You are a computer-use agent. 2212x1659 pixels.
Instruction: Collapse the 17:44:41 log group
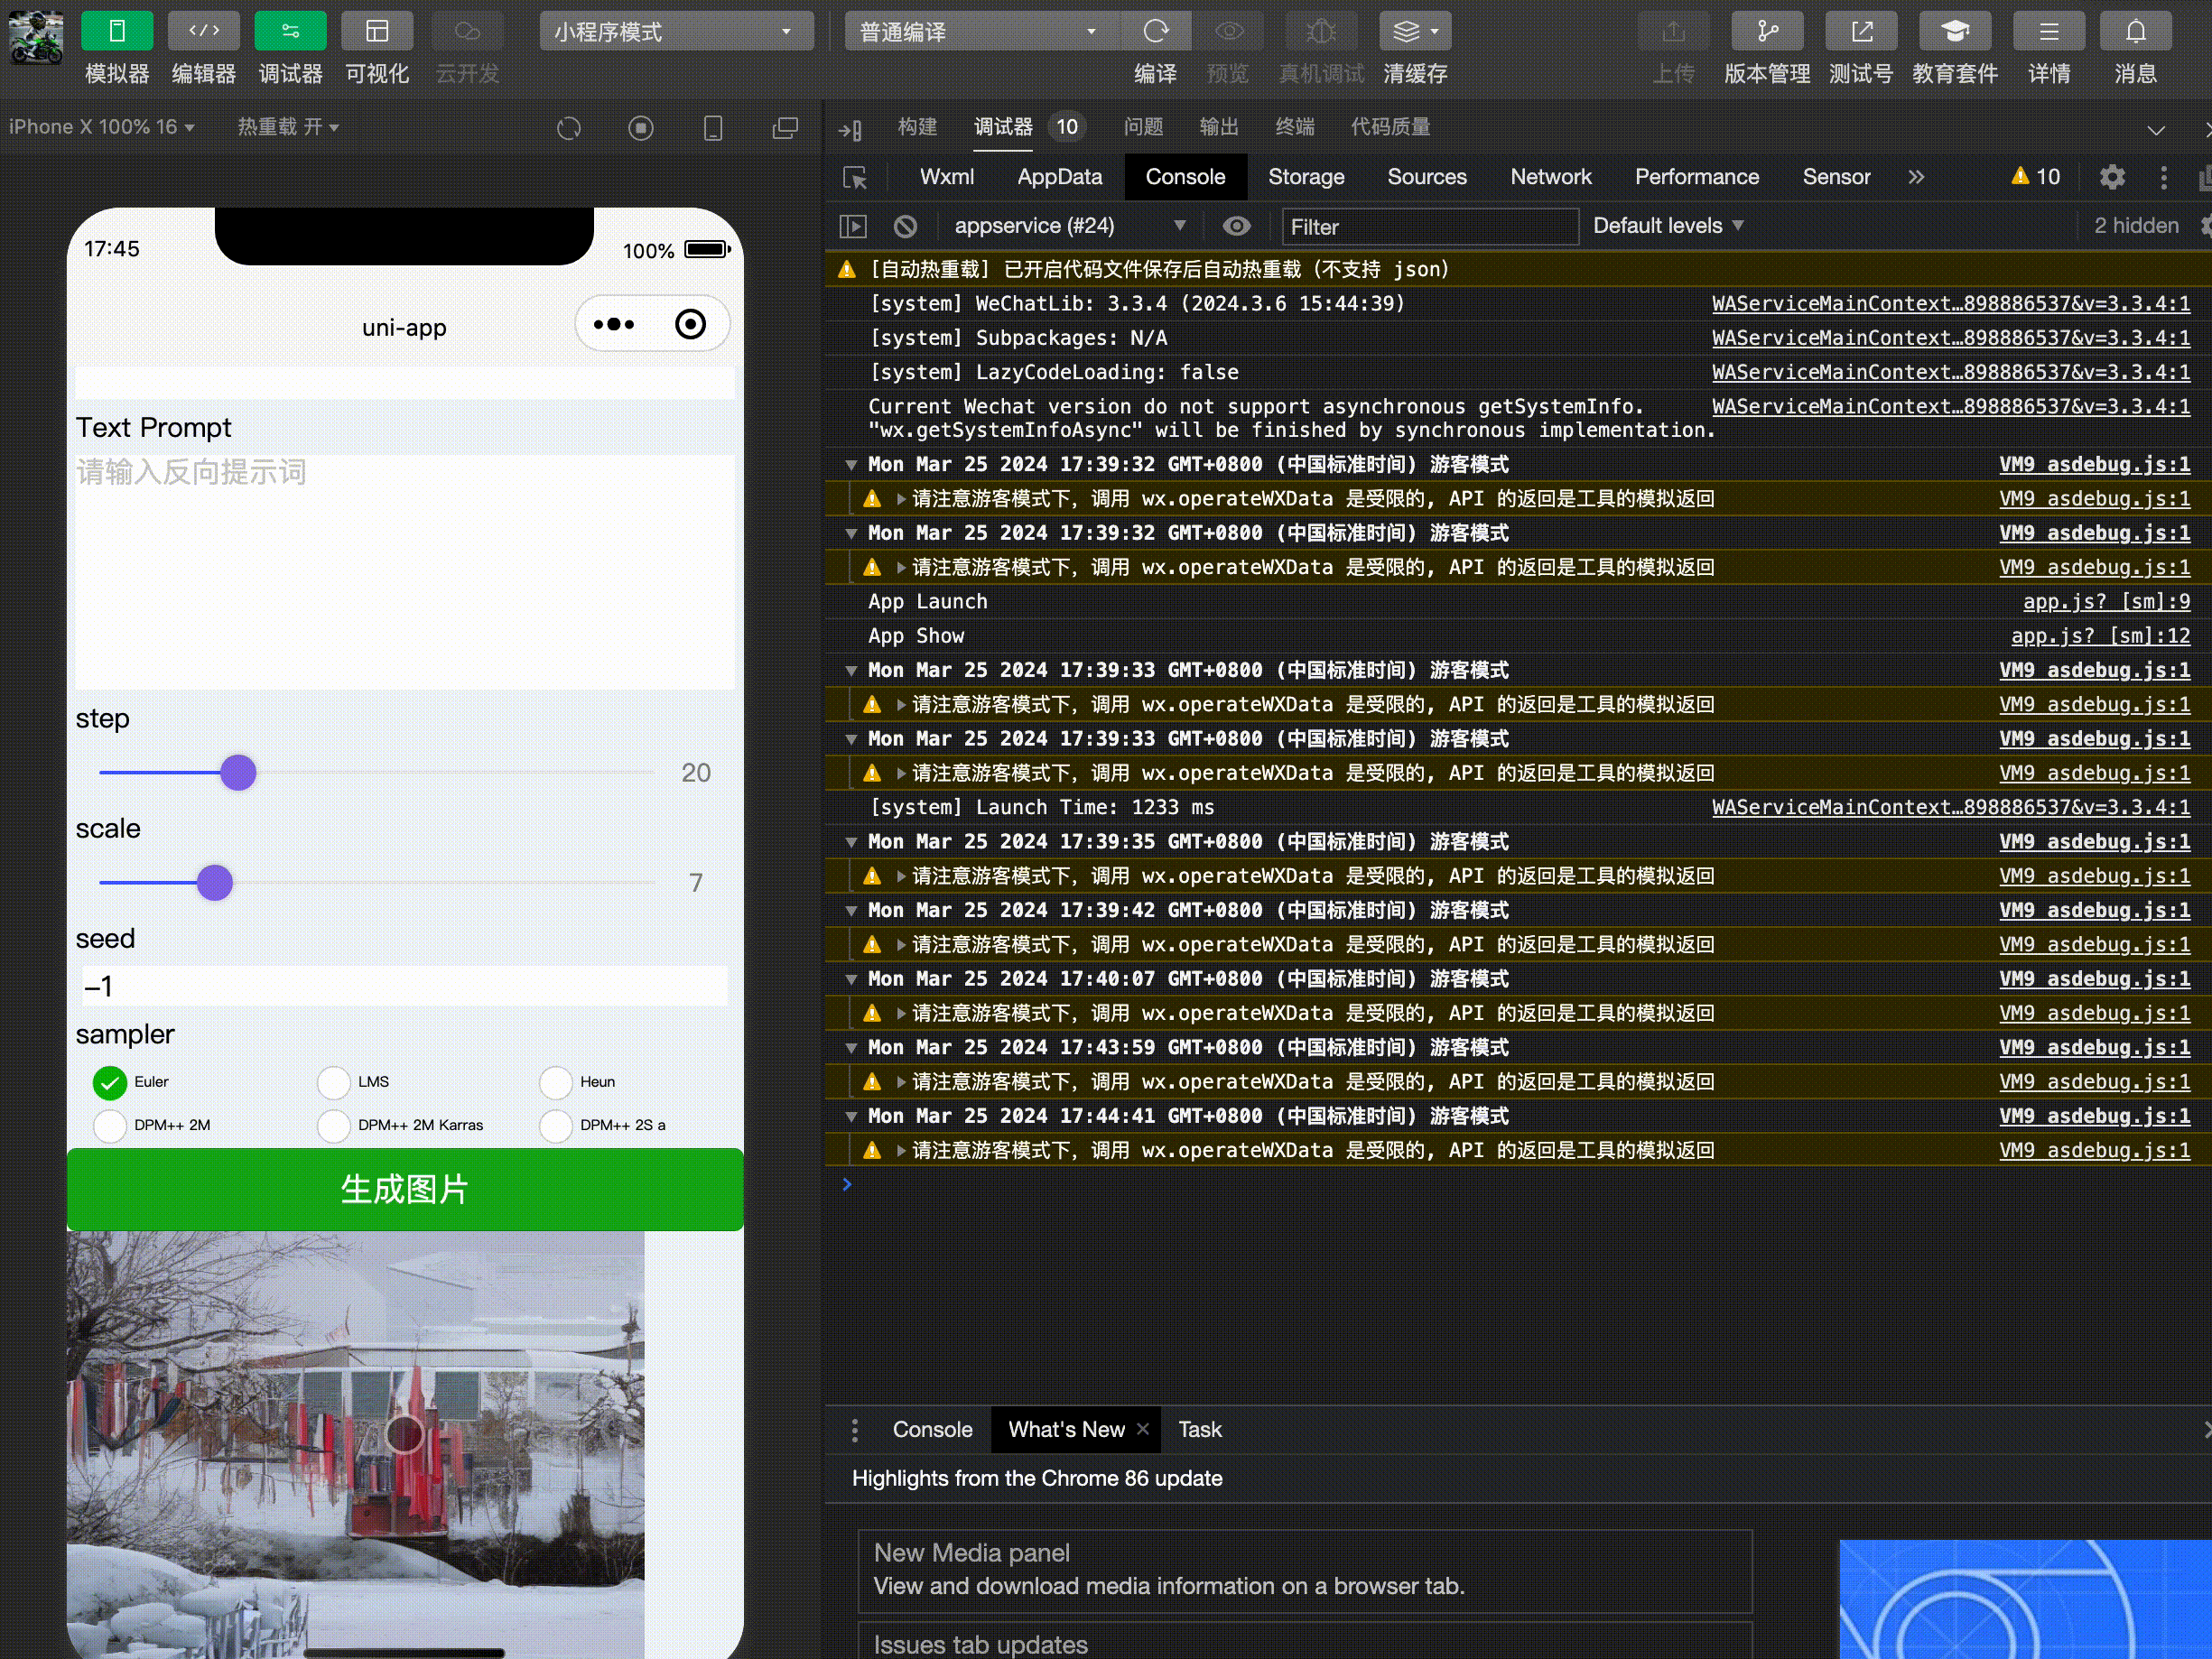851,1116
